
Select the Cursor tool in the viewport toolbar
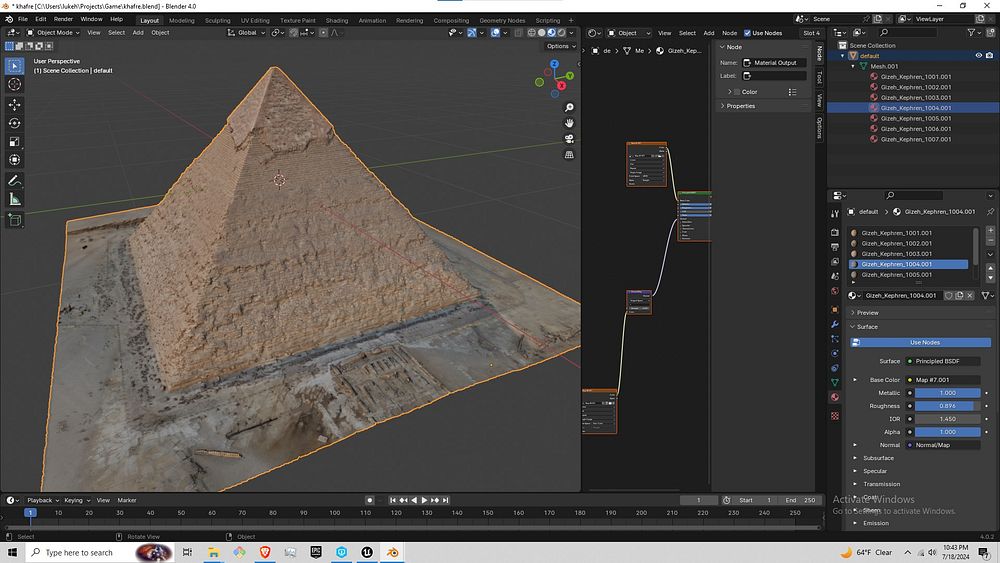tap(15, 85)
